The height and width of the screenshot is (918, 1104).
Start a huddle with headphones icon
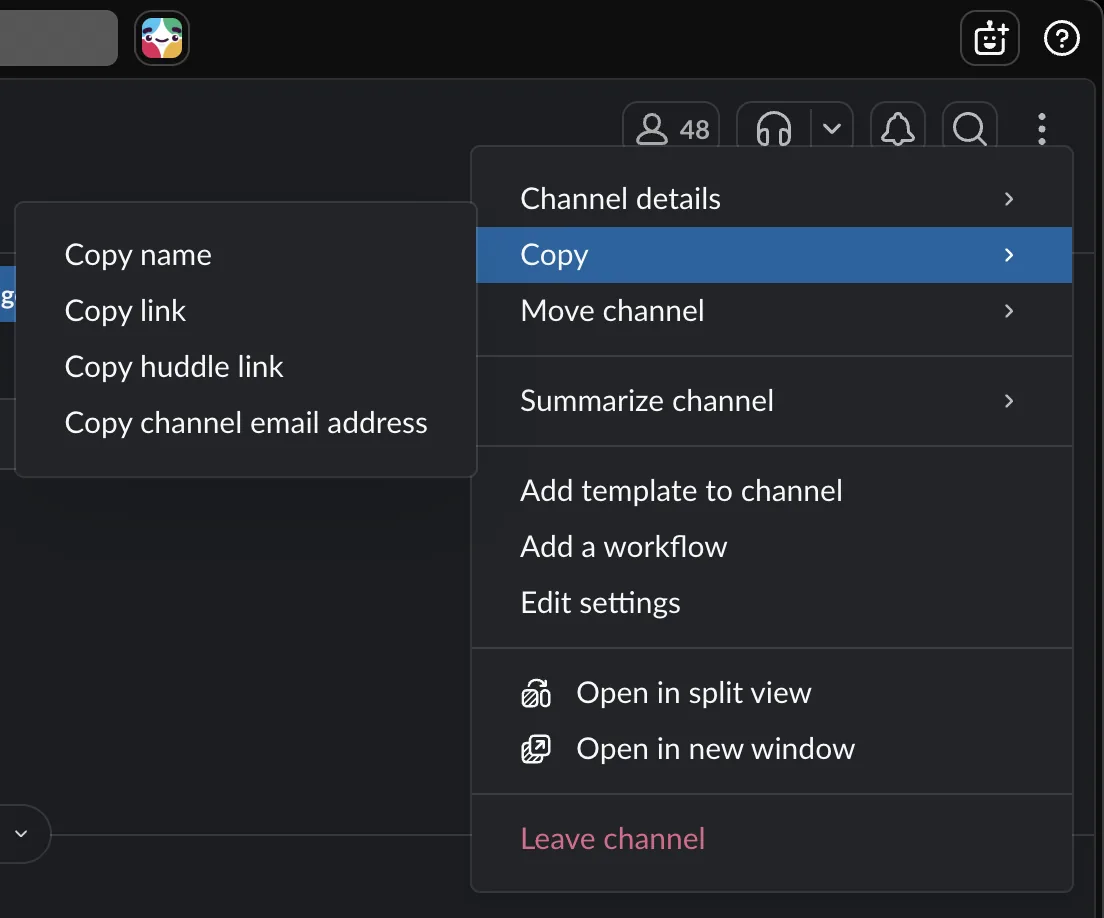tap(774, 129)
